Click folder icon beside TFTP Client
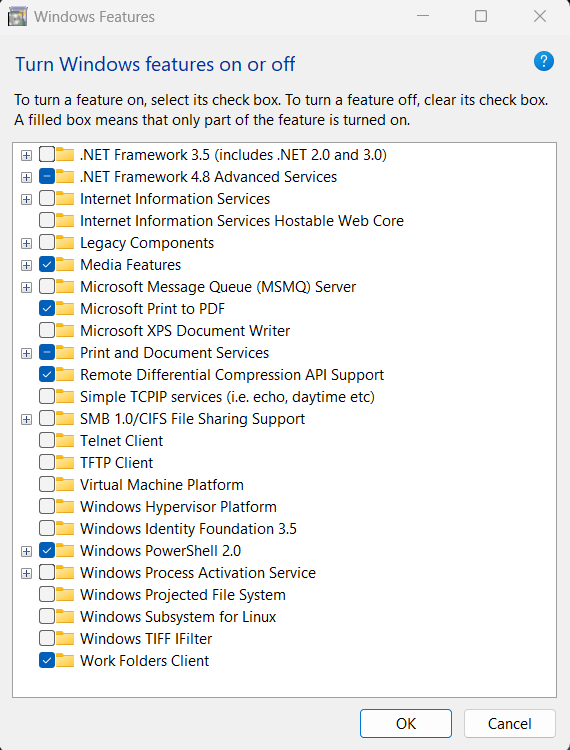 pyautogui.click(x=65, y=463)
